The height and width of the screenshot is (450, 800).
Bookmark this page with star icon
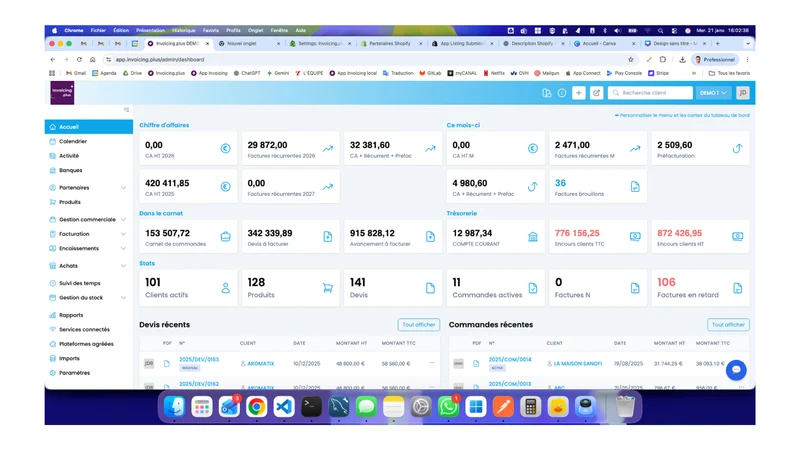point(631,60)
